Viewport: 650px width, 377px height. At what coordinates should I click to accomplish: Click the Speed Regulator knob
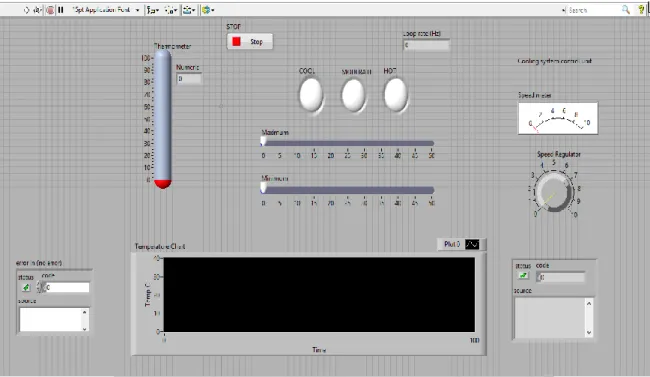pos(553,192)
